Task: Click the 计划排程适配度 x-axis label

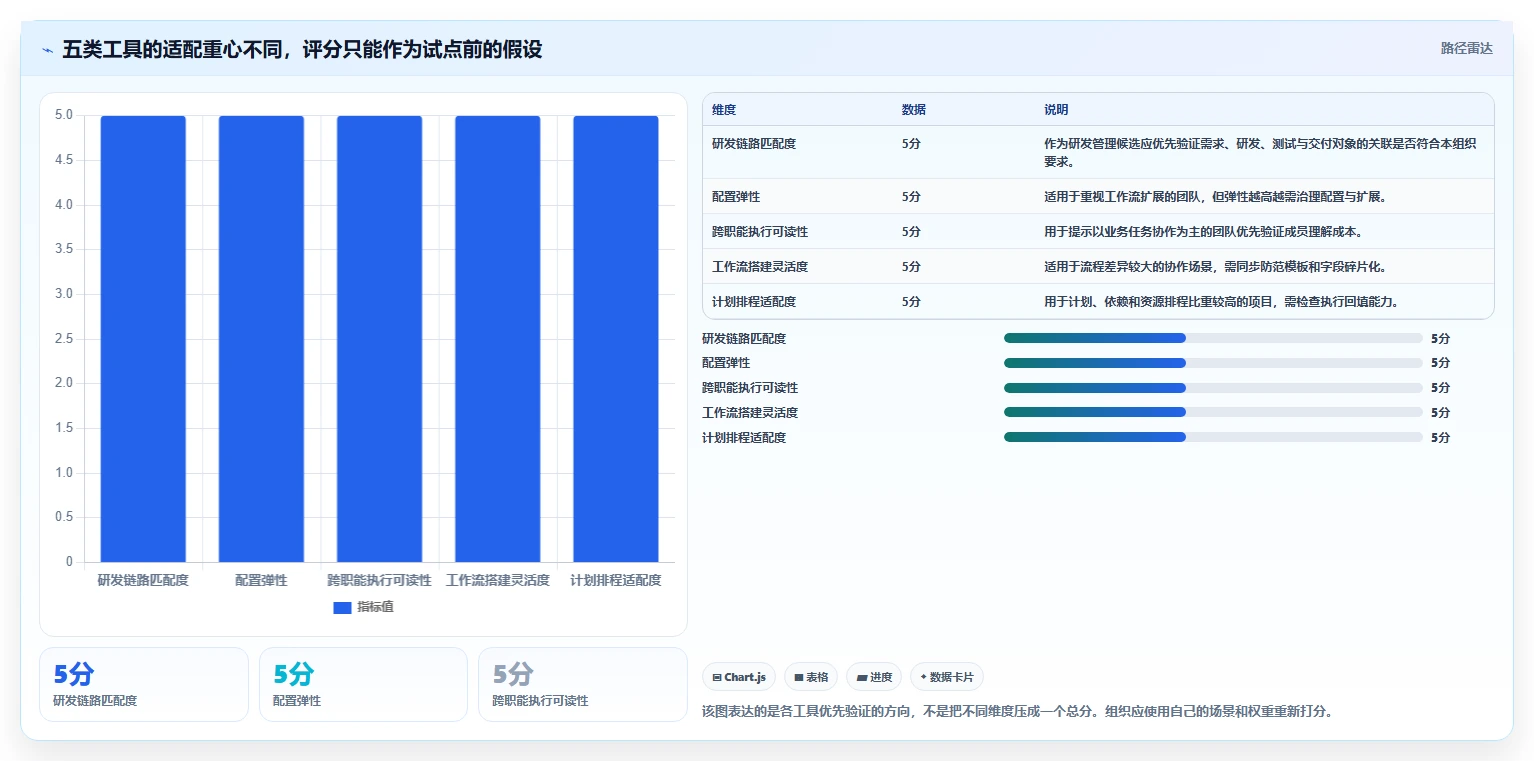Action: tap(615, 580)
